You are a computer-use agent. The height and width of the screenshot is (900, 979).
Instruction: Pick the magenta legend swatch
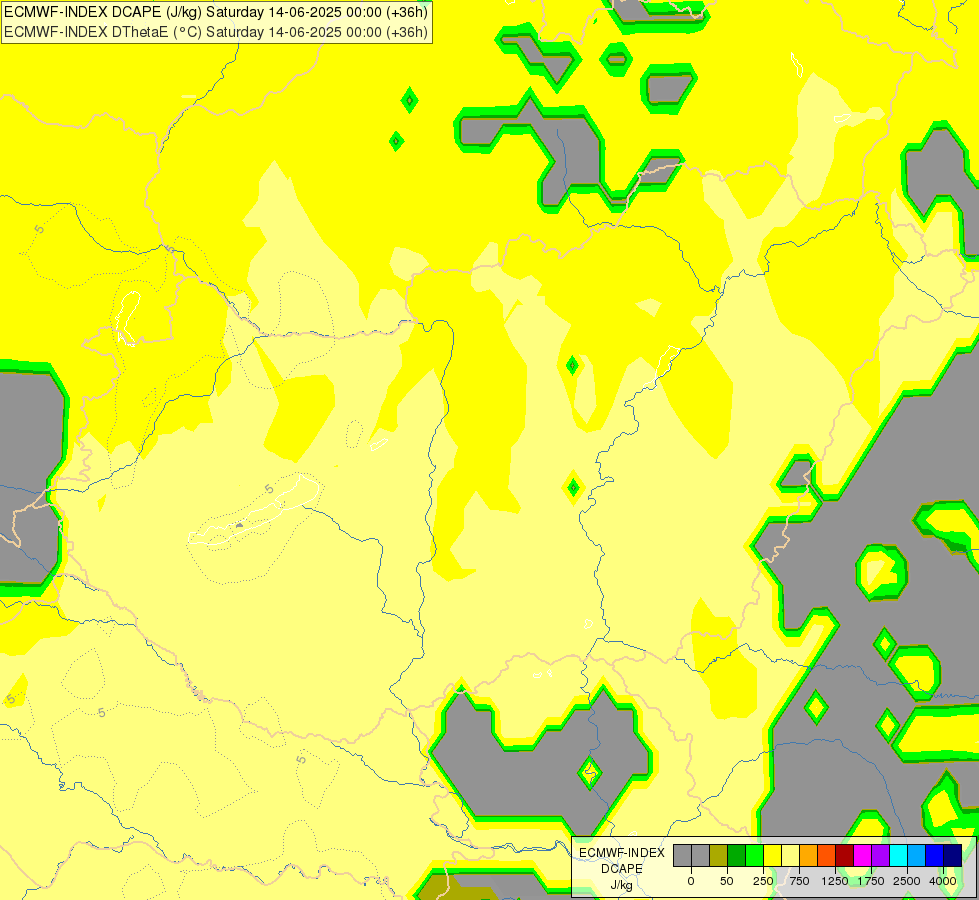tap(863, 856)
